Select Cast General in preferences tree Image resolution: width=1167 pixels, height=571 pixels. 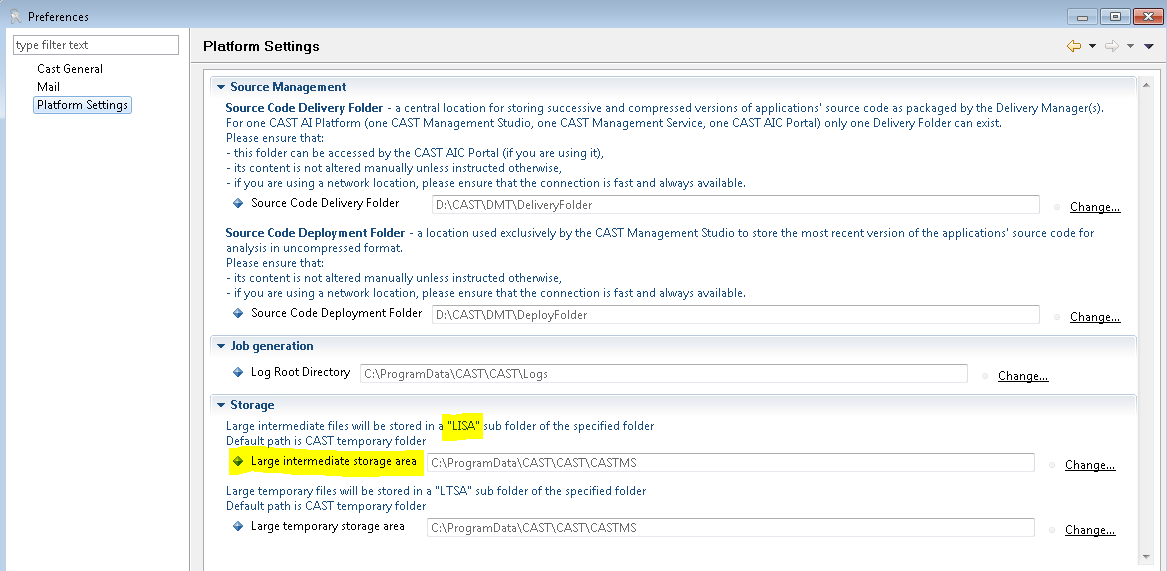pyautogui.click(x=70, y=68)
